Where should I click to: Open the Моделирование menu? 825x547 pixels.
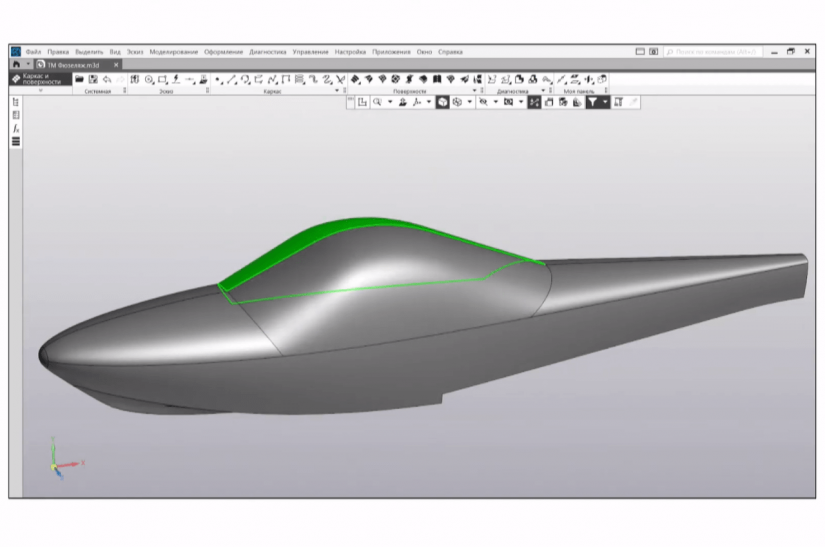[174, 52]
